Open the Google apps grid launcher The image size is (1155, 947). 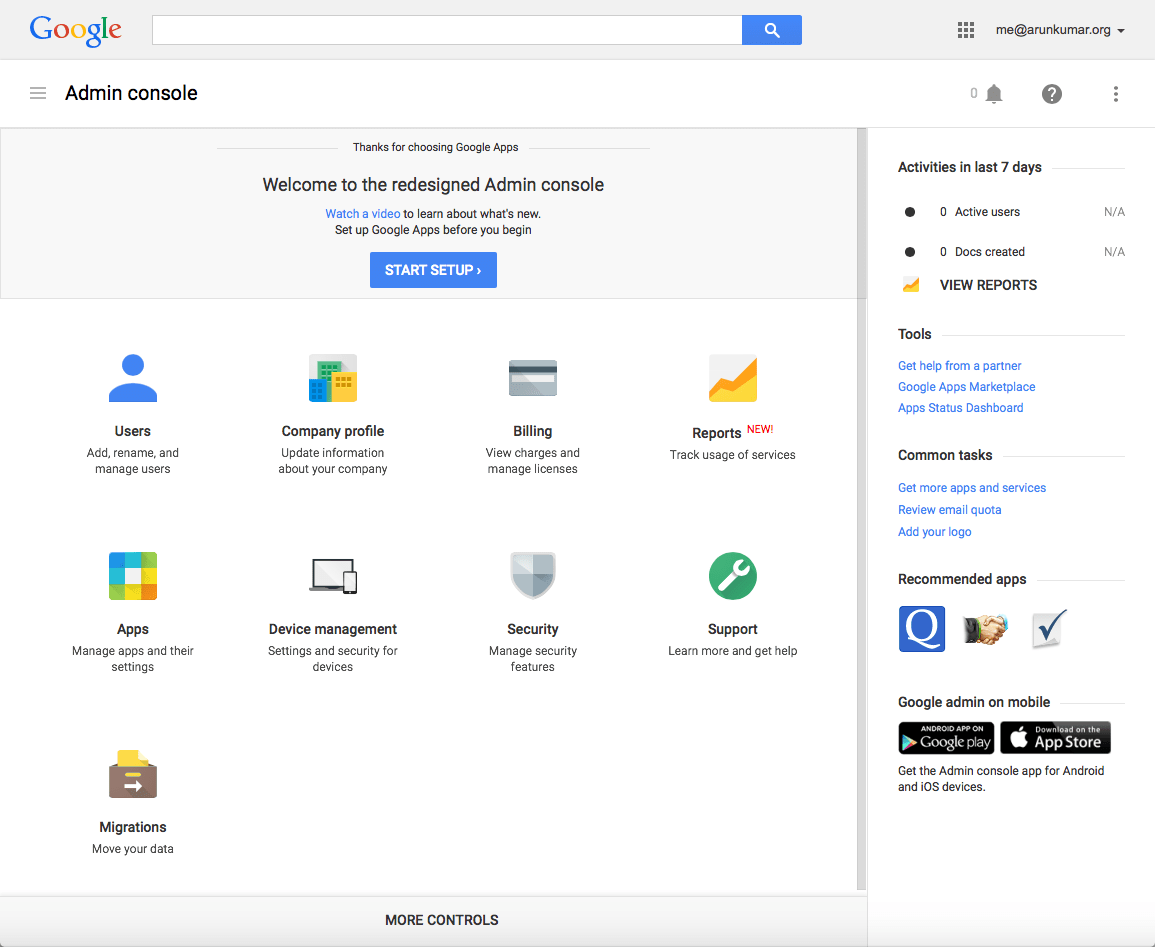point(966,30)
